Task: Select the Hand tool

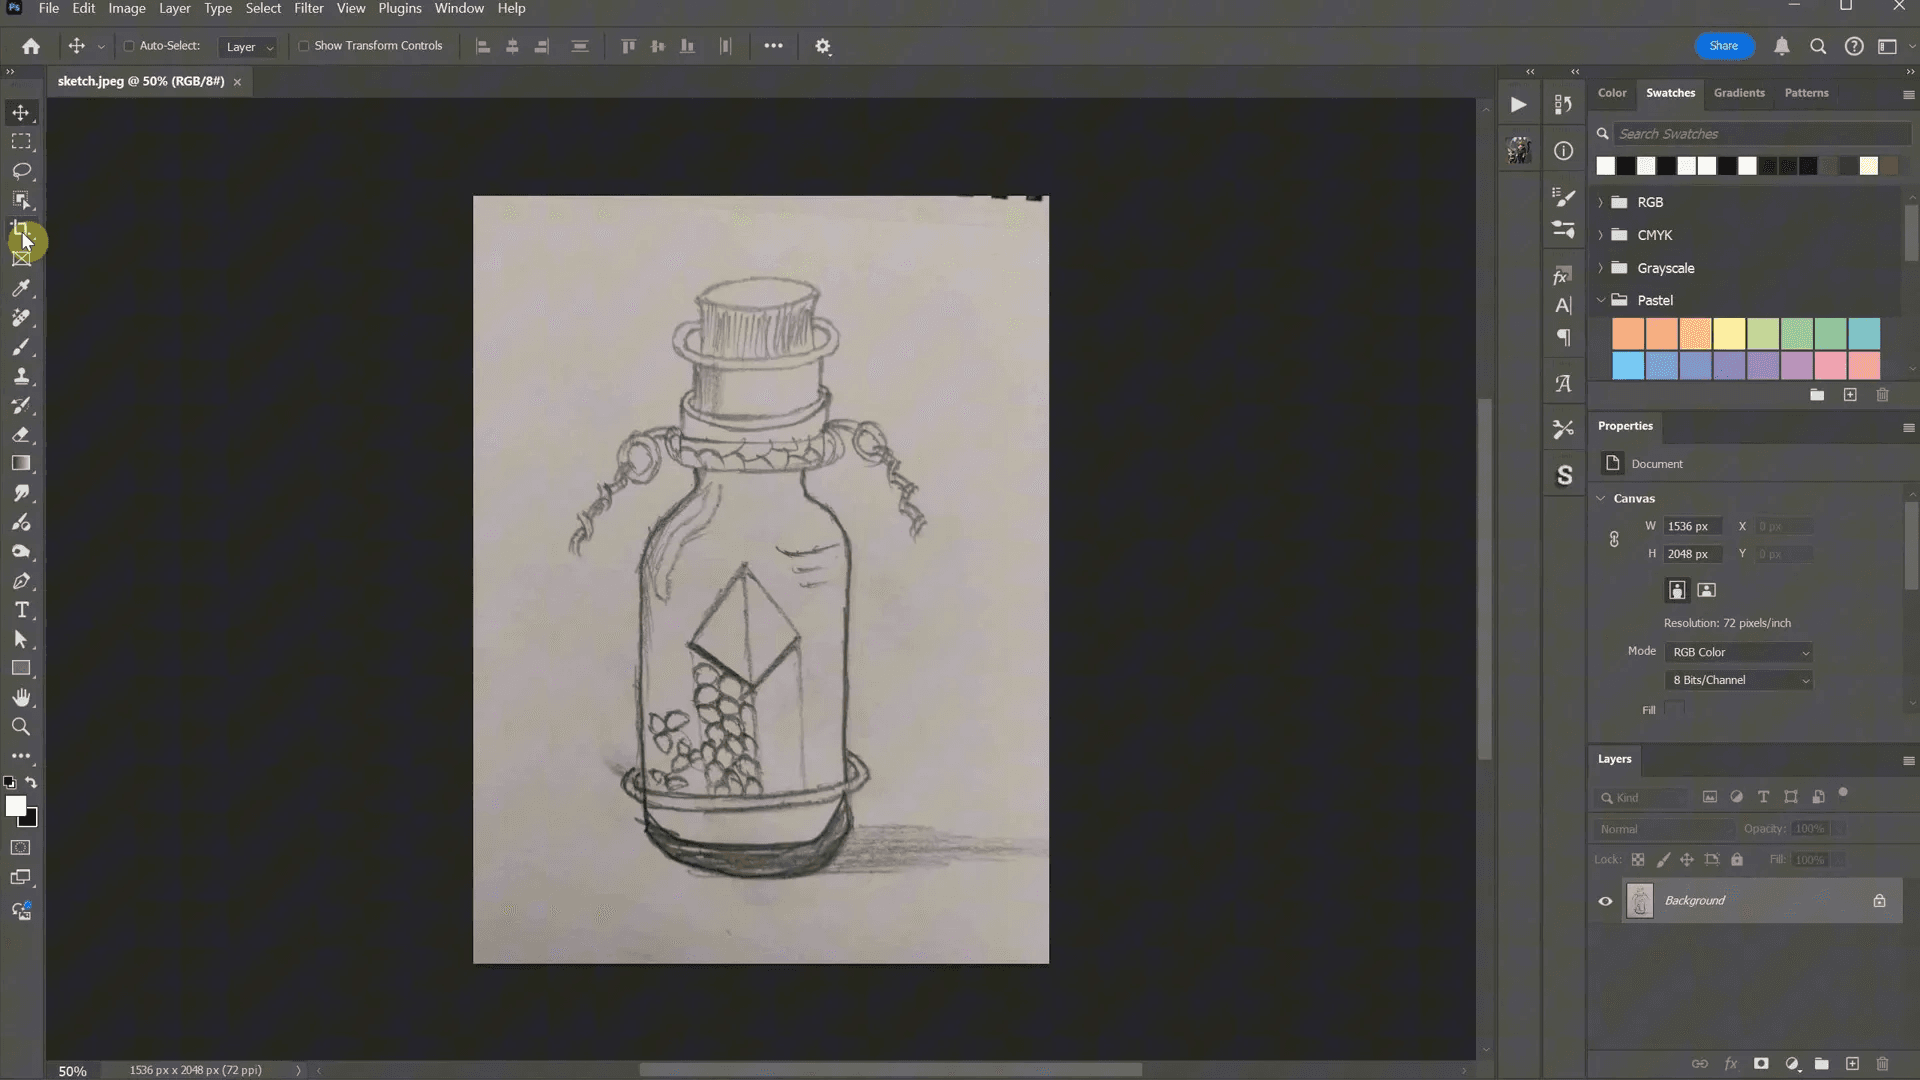Action: pos(21,698)
